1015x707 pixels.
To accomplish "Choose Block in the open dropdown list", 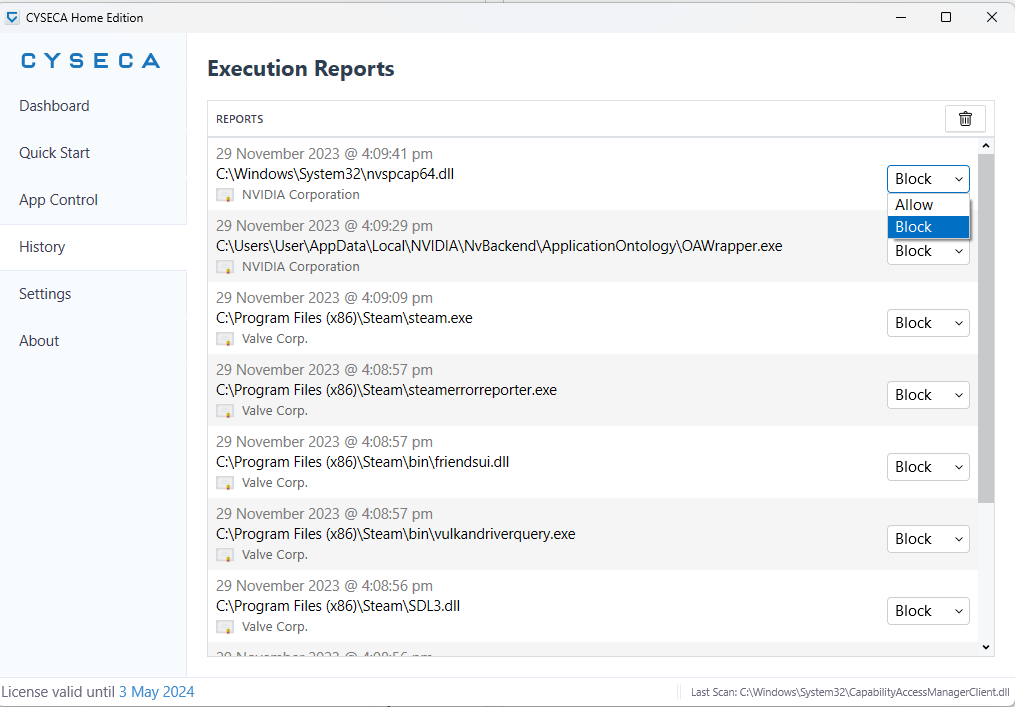I will (928, 227).
